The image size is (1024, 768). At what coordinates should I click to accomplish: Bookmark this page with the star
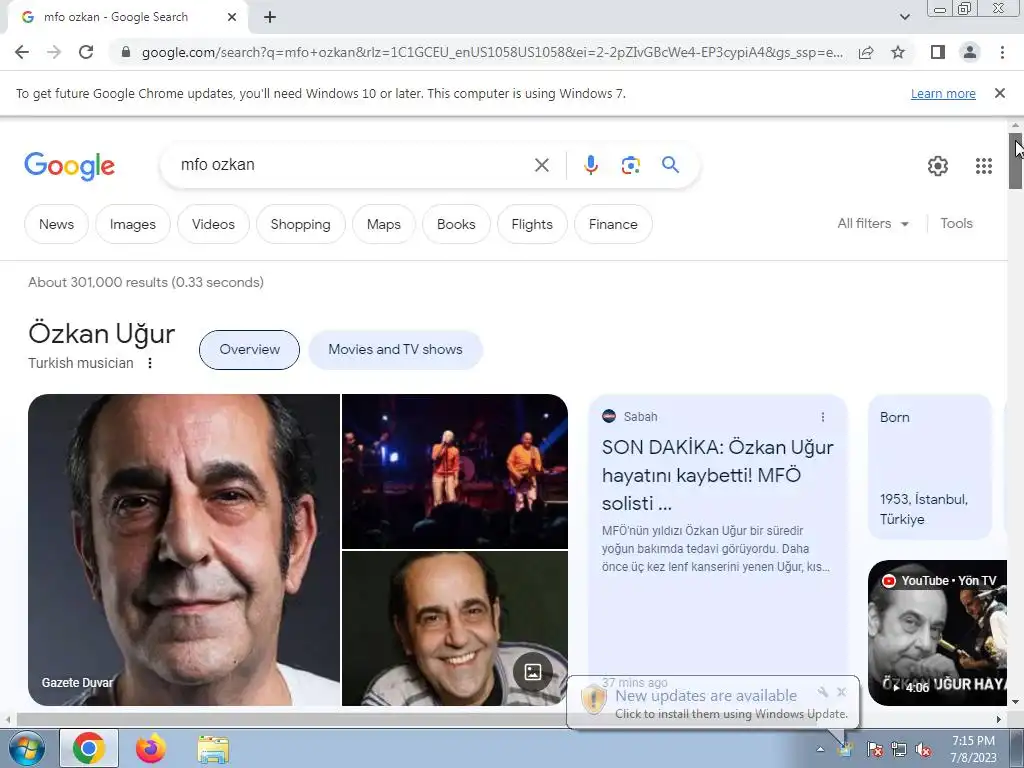898,52
